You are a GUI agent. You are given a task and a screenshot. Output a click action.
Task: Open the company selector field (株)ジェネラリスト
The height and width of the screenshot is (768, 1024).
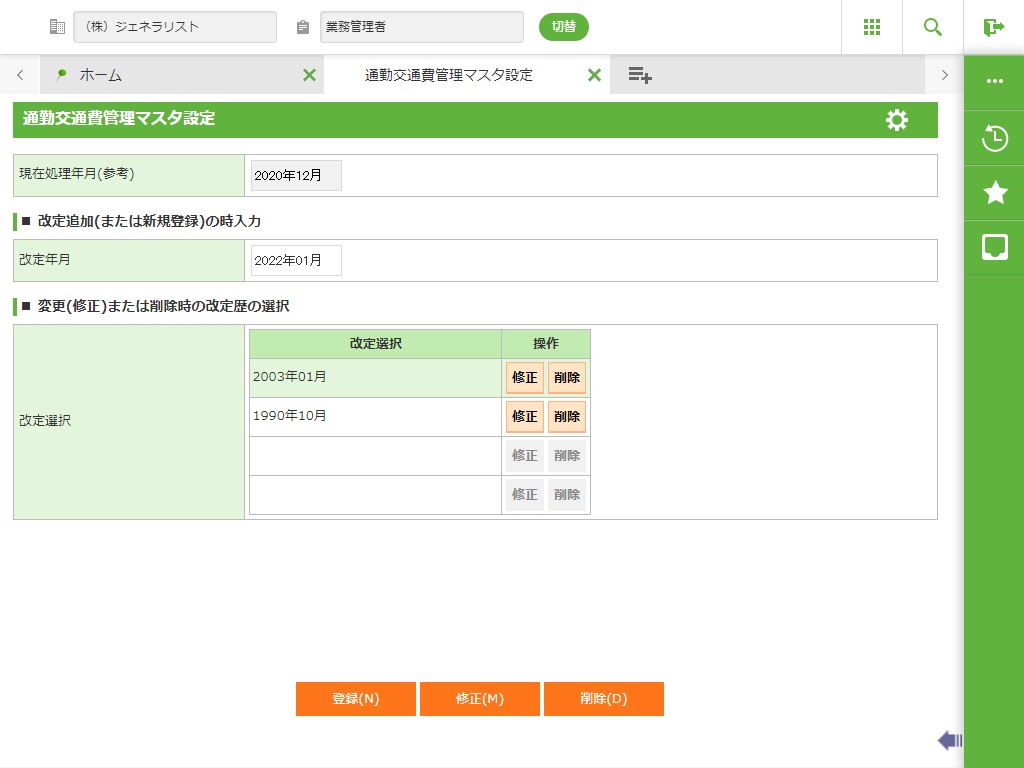point(175,27)
